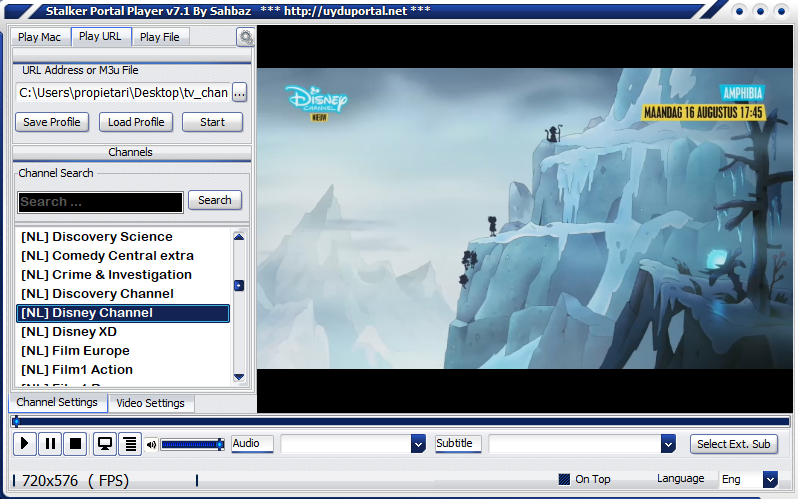The height and width of the screenshot is (499, 798).
Task: Open the Video Settings tab
Action: tap(151, 403)
